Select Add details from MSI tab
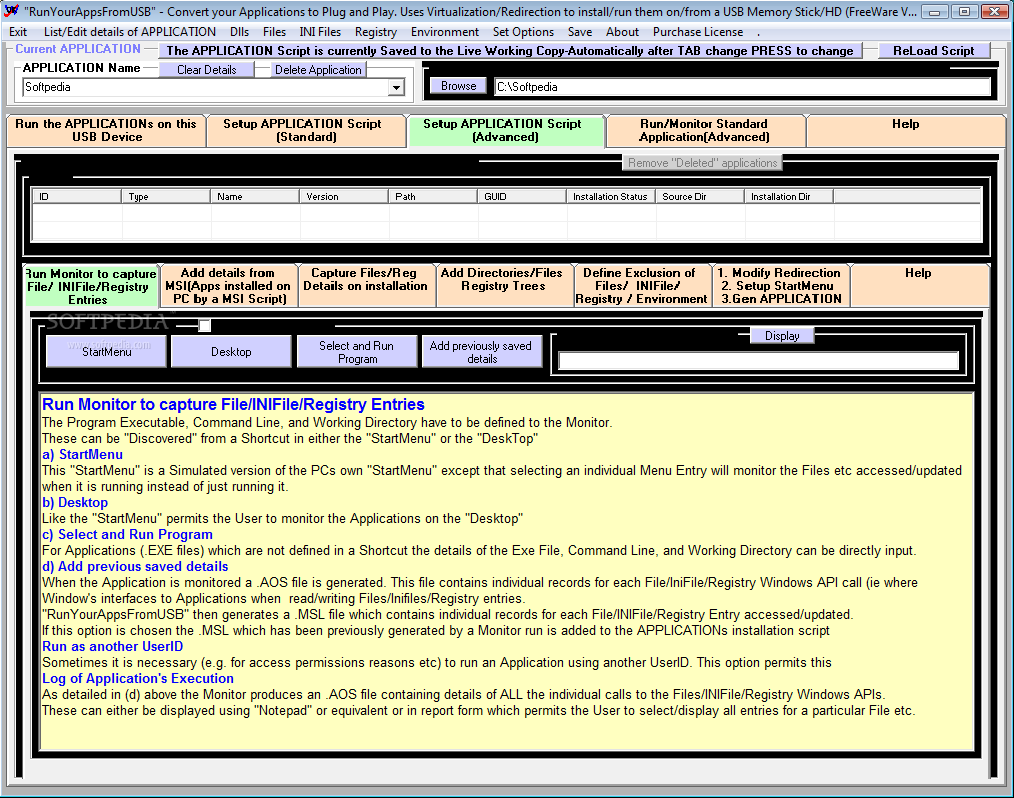The width and height of the screenshot is (1014, 798). click(228, 286)
